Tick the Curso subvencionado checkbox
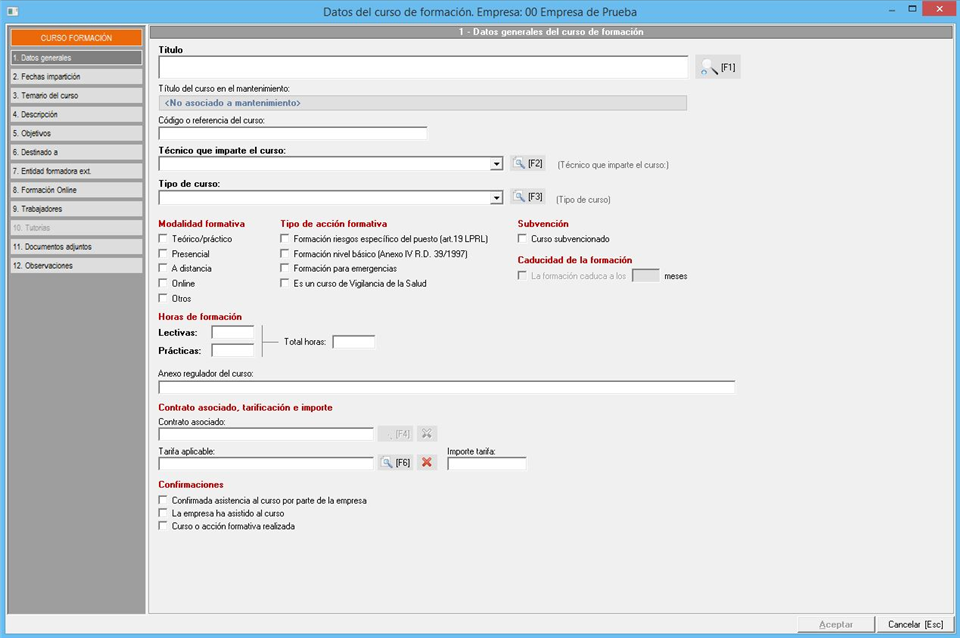 pyautogui.click(x=523, y=239)
